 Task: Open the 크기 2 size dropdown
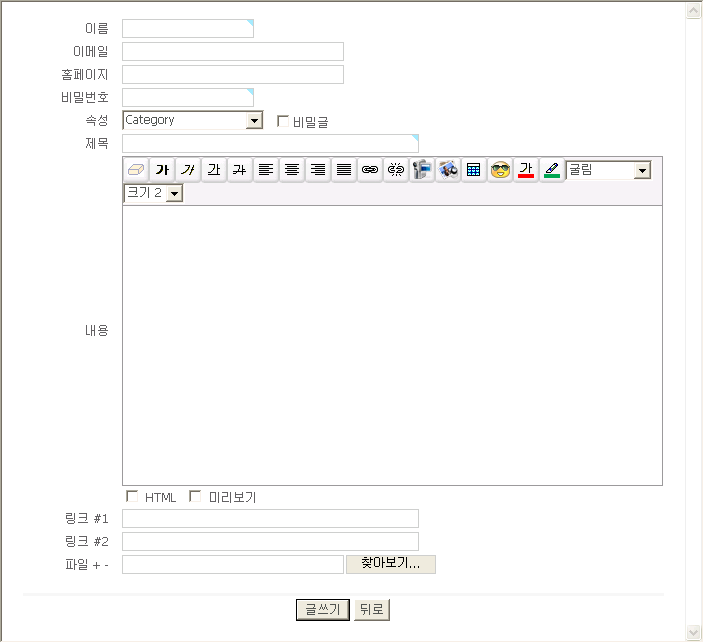click(153, 193)
